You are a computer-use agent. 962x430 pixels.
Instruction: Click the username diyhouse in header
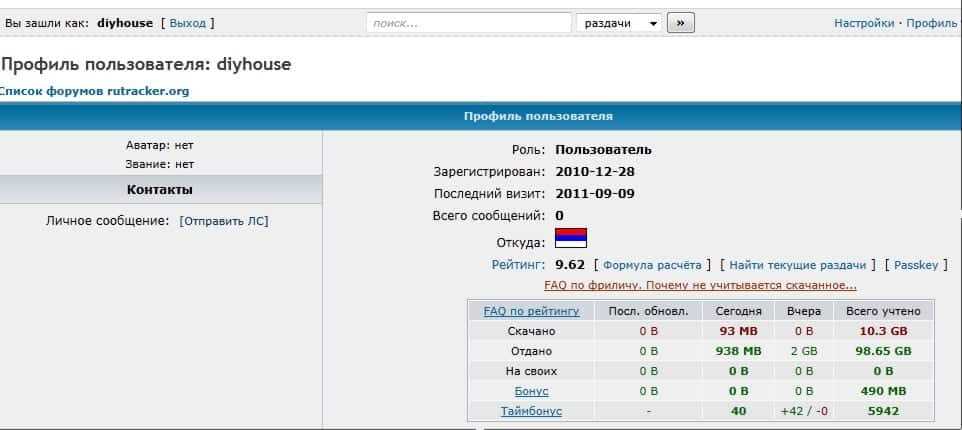click(x=125, y=23)
